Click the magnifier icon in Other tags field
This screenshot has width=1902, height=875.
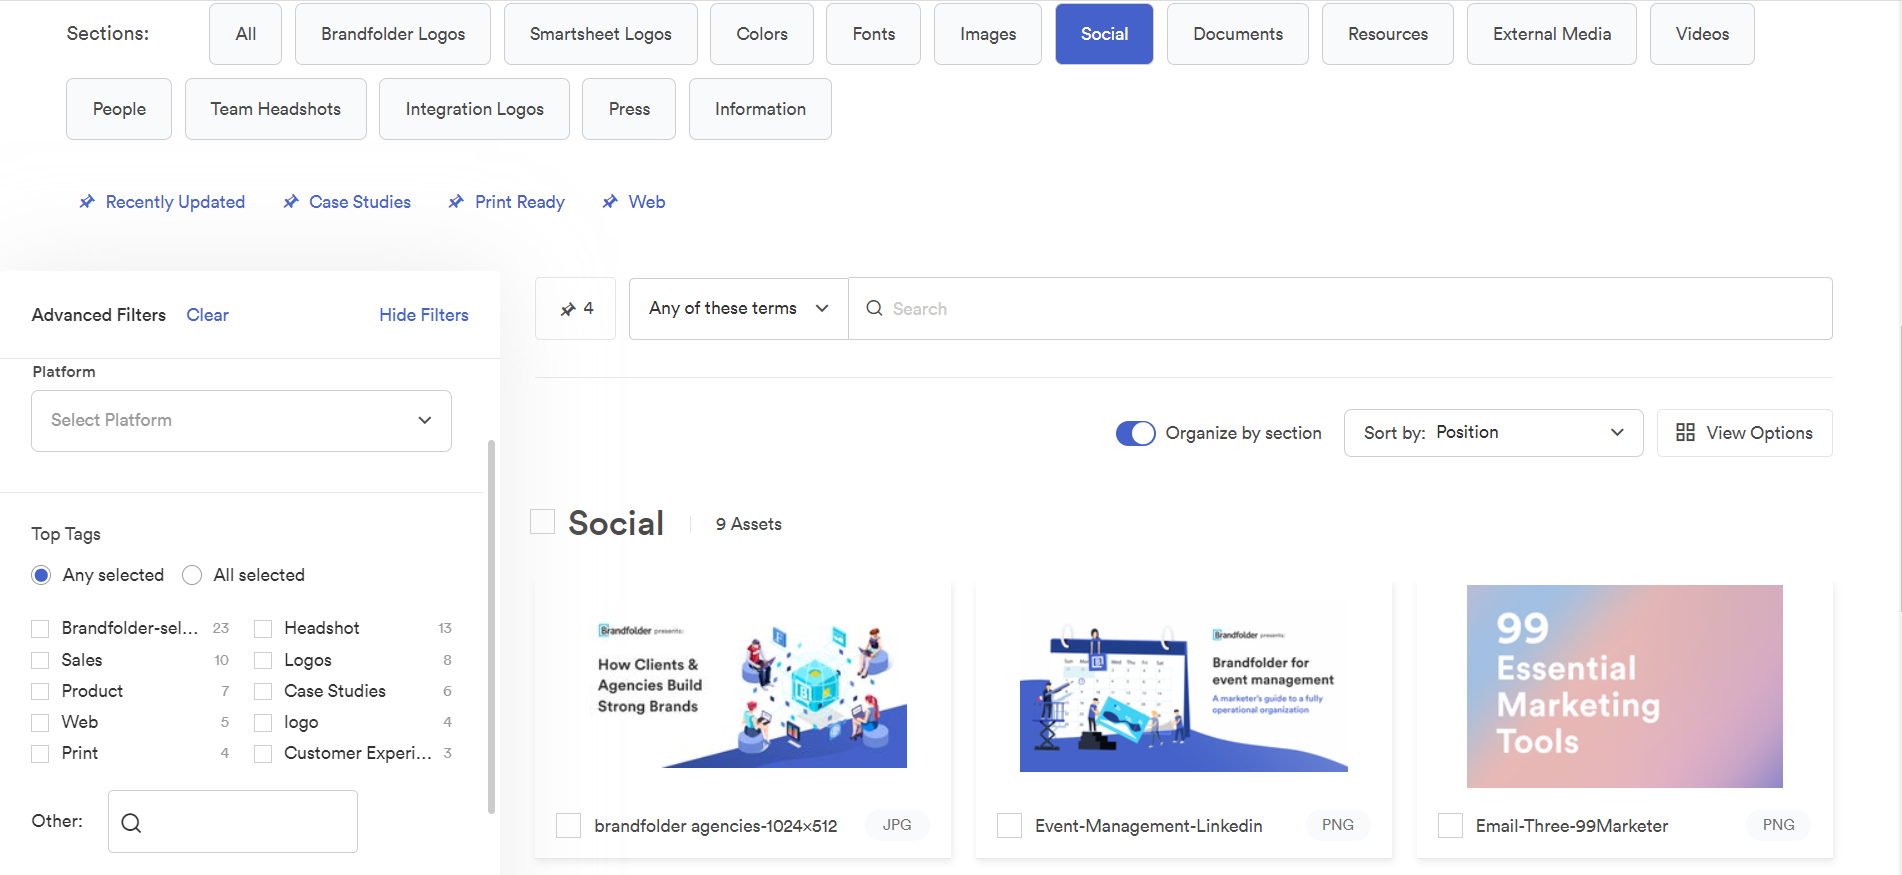point(131,822)
